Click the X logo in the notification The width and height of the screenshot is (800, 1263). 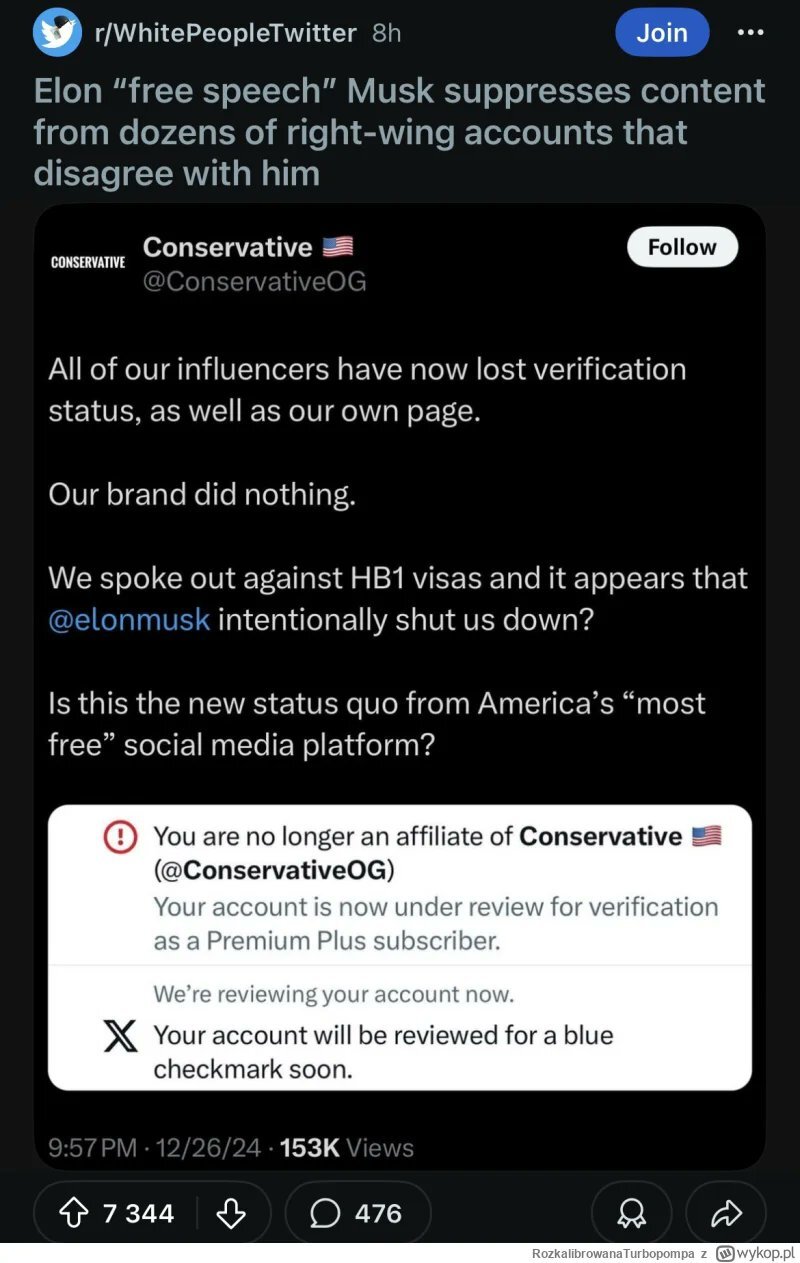pyautogui.click(x=120, y=1037)
